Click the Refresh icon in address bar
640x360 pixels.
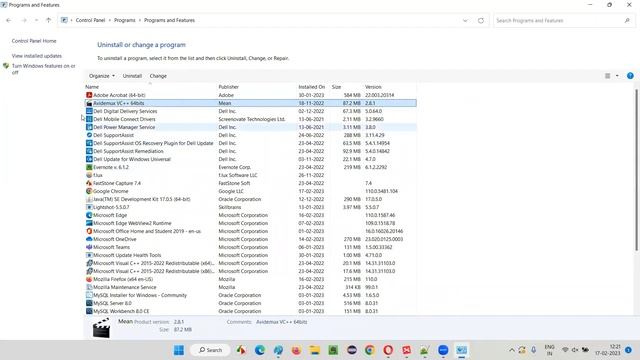(481, 20)
